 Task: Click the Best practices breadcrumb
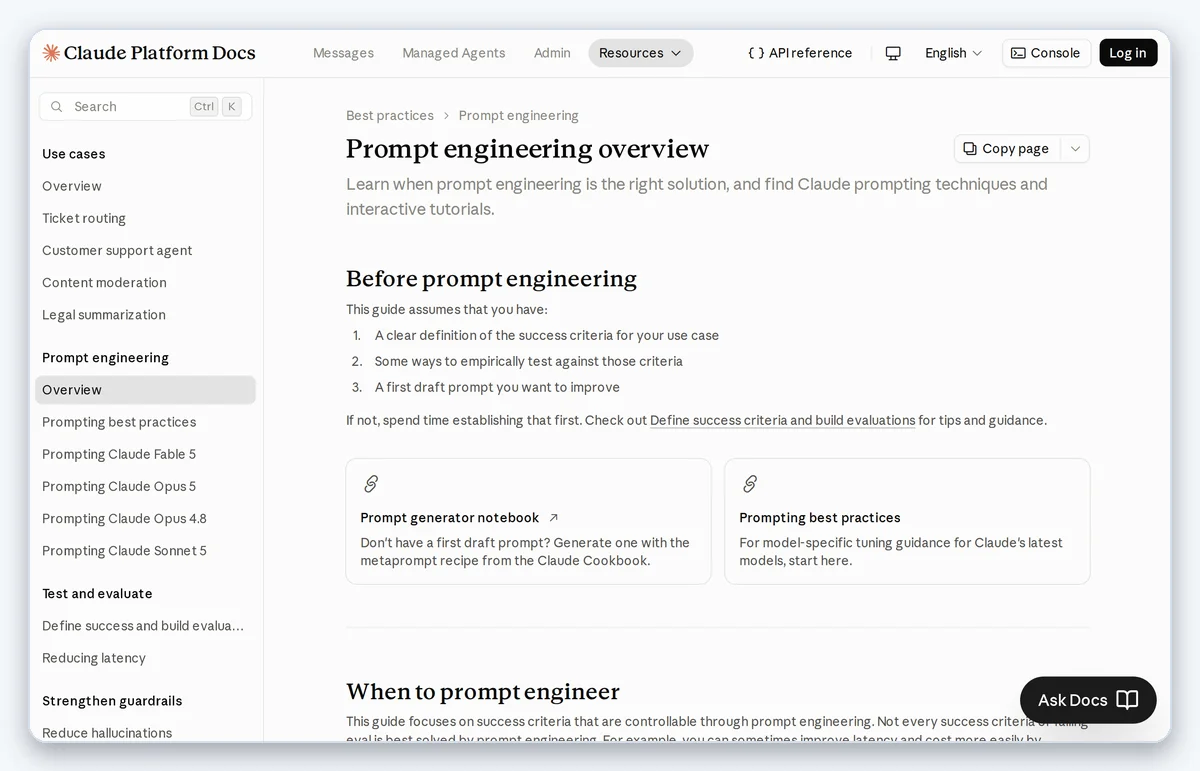point(390,116)
